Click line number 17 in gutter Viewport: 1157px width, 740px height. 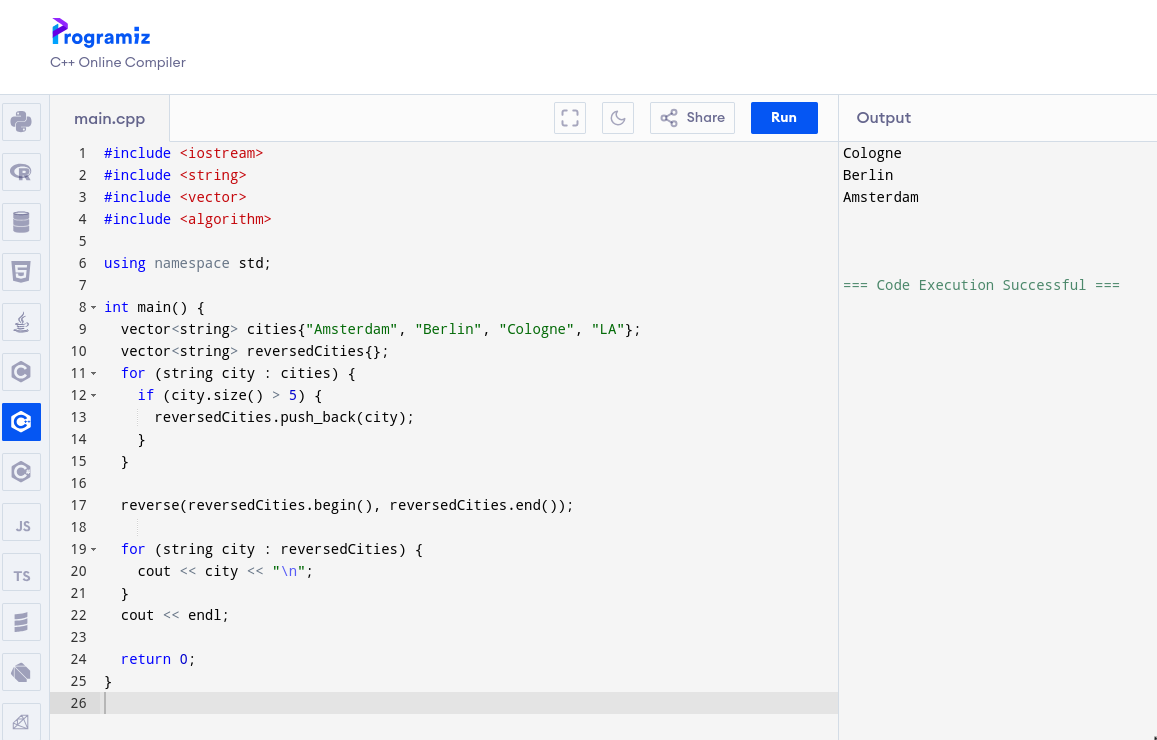(x=78, y=505)
